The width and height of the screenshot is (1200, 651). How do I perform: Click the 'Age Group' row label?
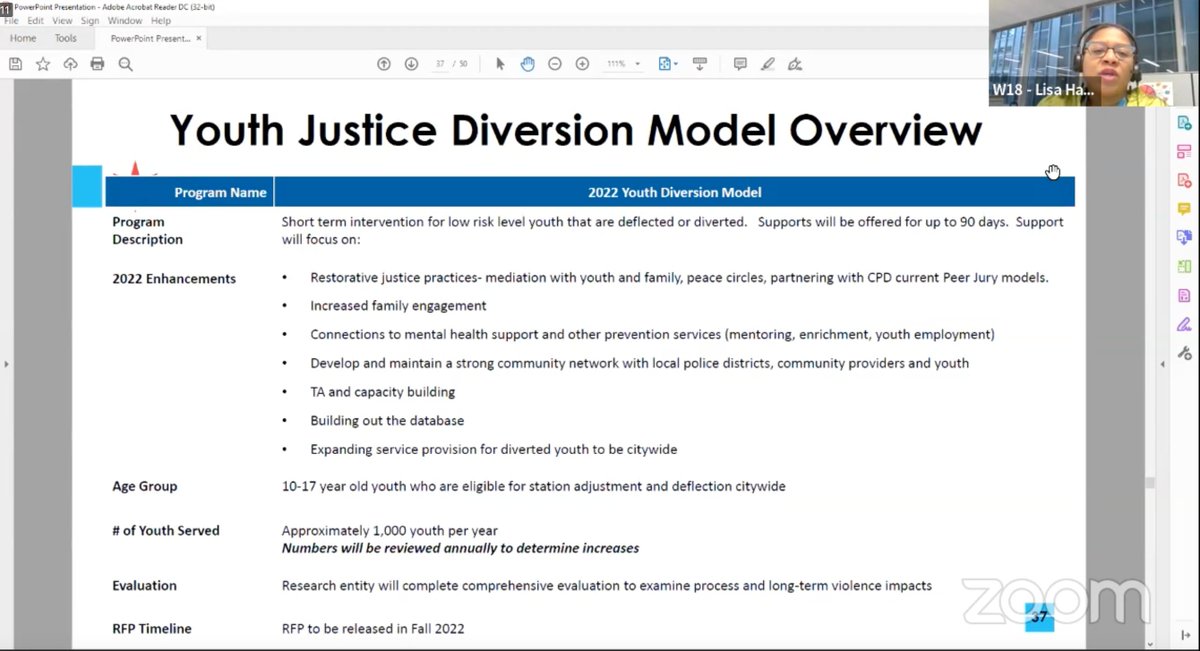(145, 486)
